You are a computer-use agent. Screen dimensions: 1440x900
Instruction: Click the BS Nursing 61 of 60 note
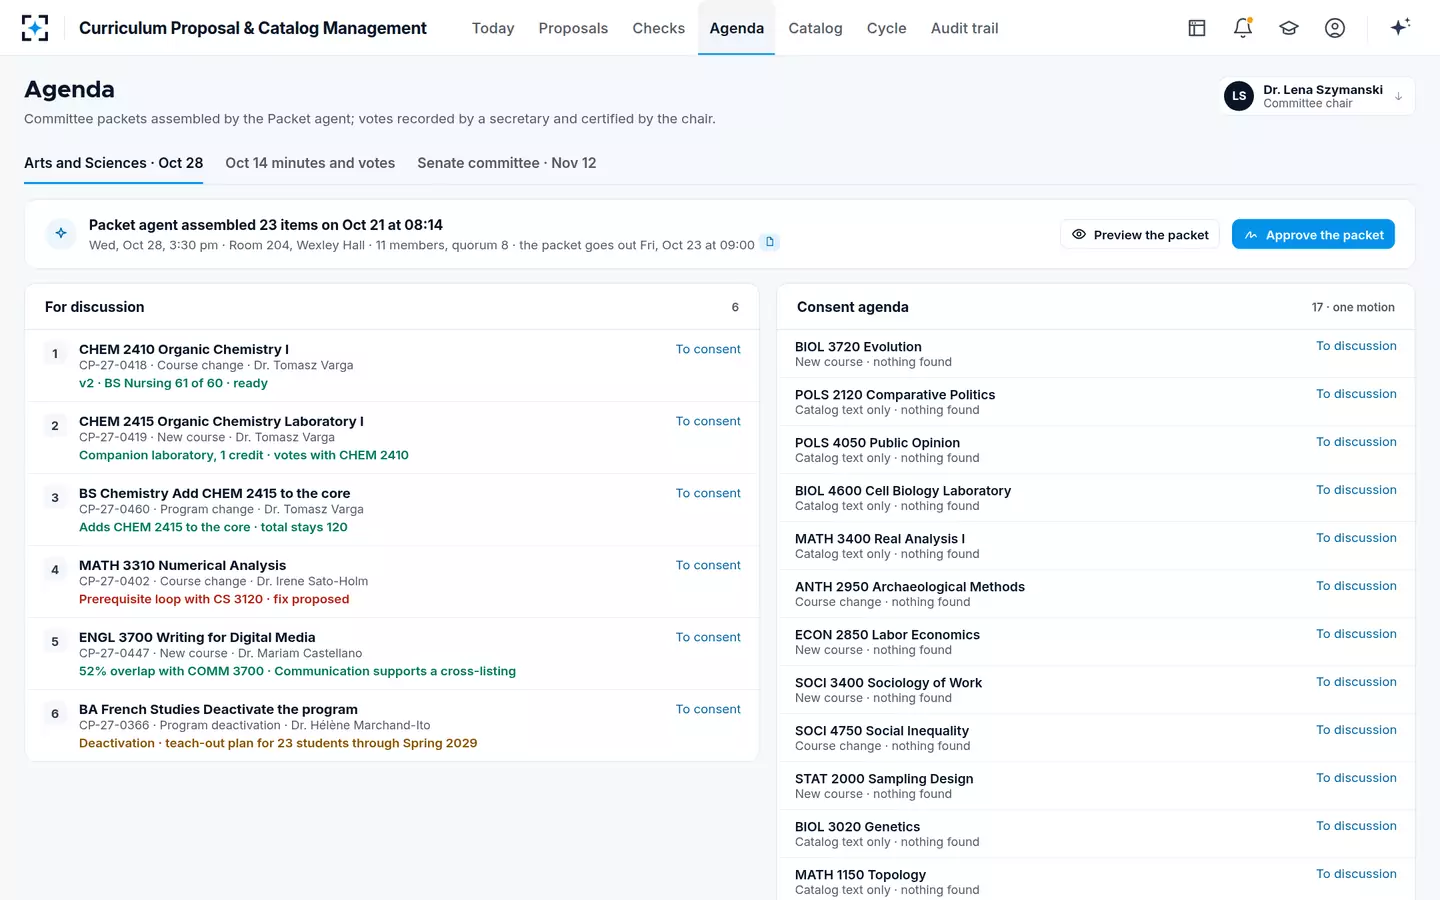[173, 383]
